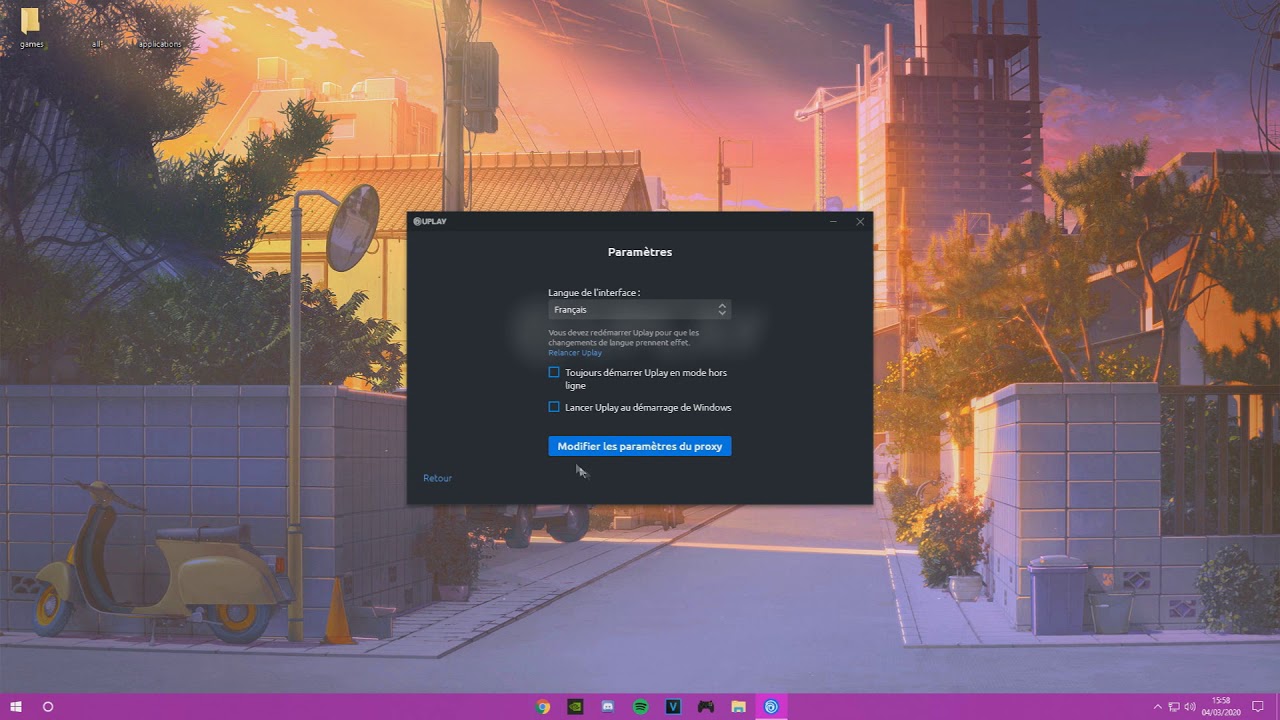Open the Cortana circle on the taskbar
The width and height of the screenshot is (1280, 720).
coord(48,707)
